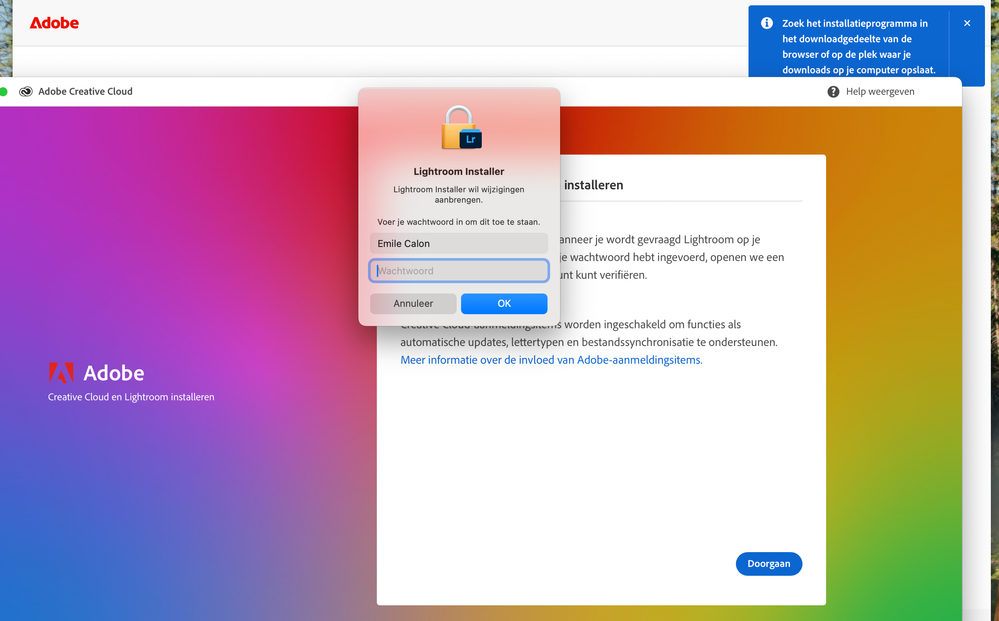The width and height of the screenshot is (999, 621).
Task: Click the green window button of the installer
Action: coord(3,92)
